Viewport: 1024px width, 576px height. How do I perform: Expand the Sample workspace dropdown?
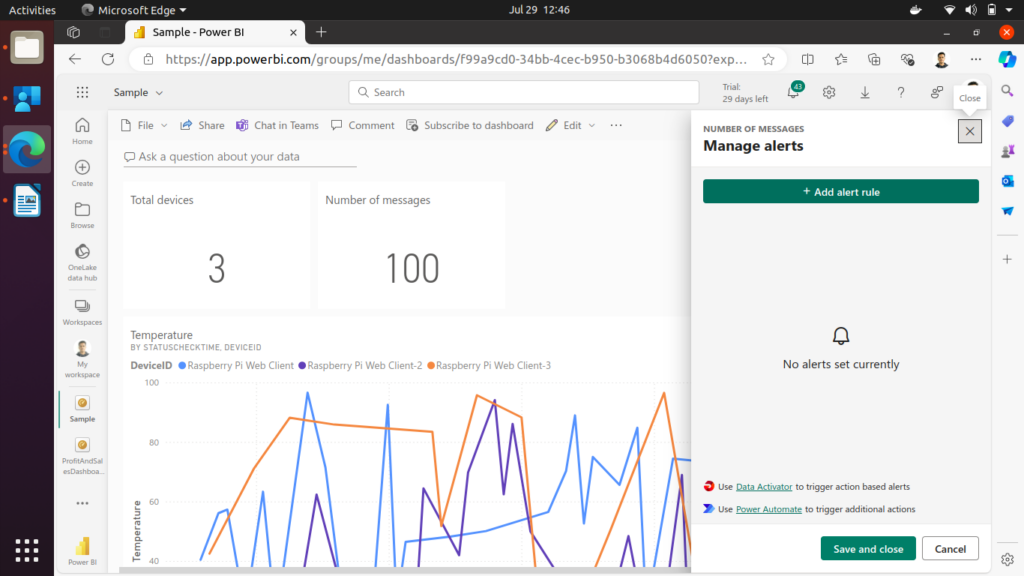139,93
